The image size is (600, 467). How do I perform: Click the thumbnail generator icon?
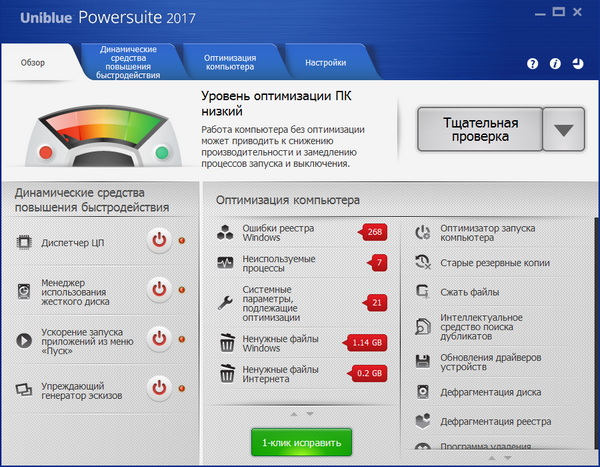(x=24, y=390)
